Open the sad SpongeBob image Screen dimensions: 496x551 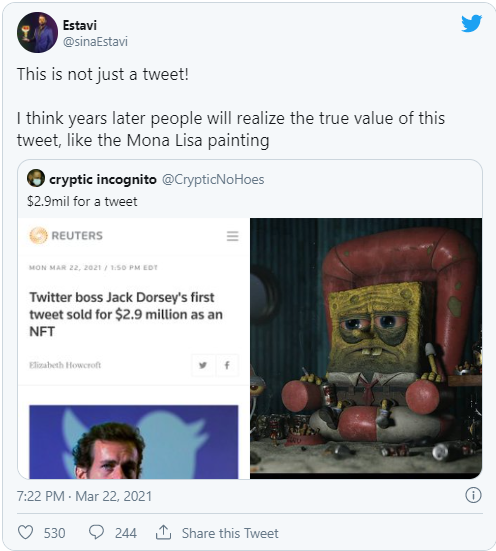pyautogui.click(x=366, y=348)
